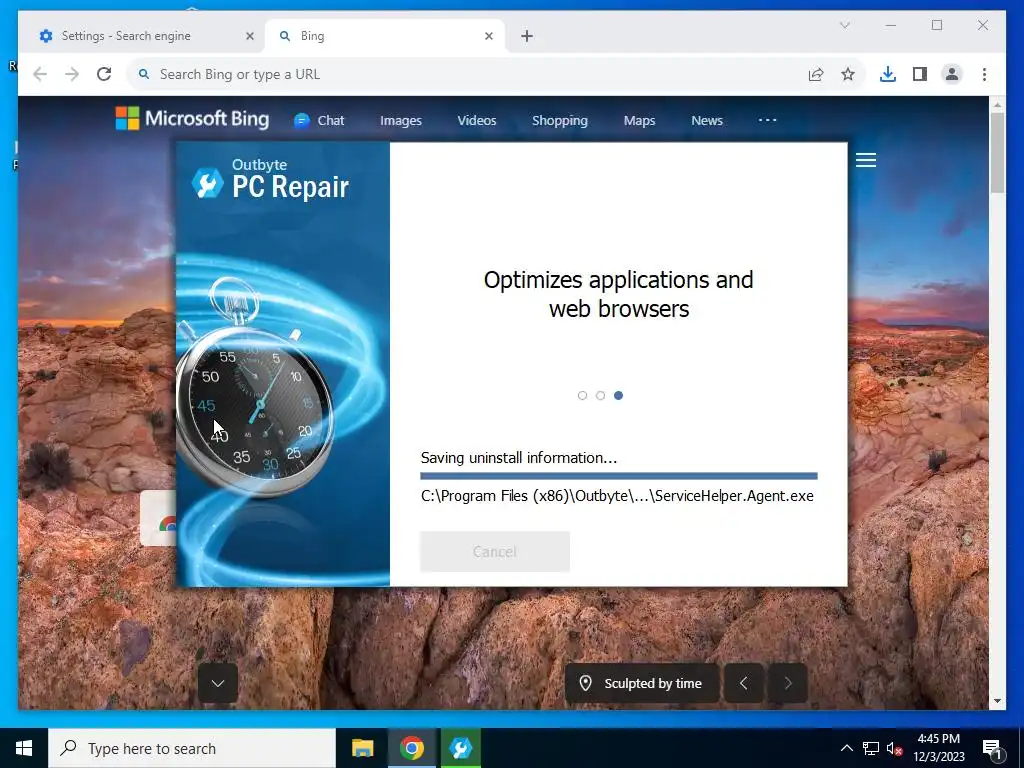Show the previous Bing background image
Viewport: 1024px width, 768px height.
pos(743,683)
